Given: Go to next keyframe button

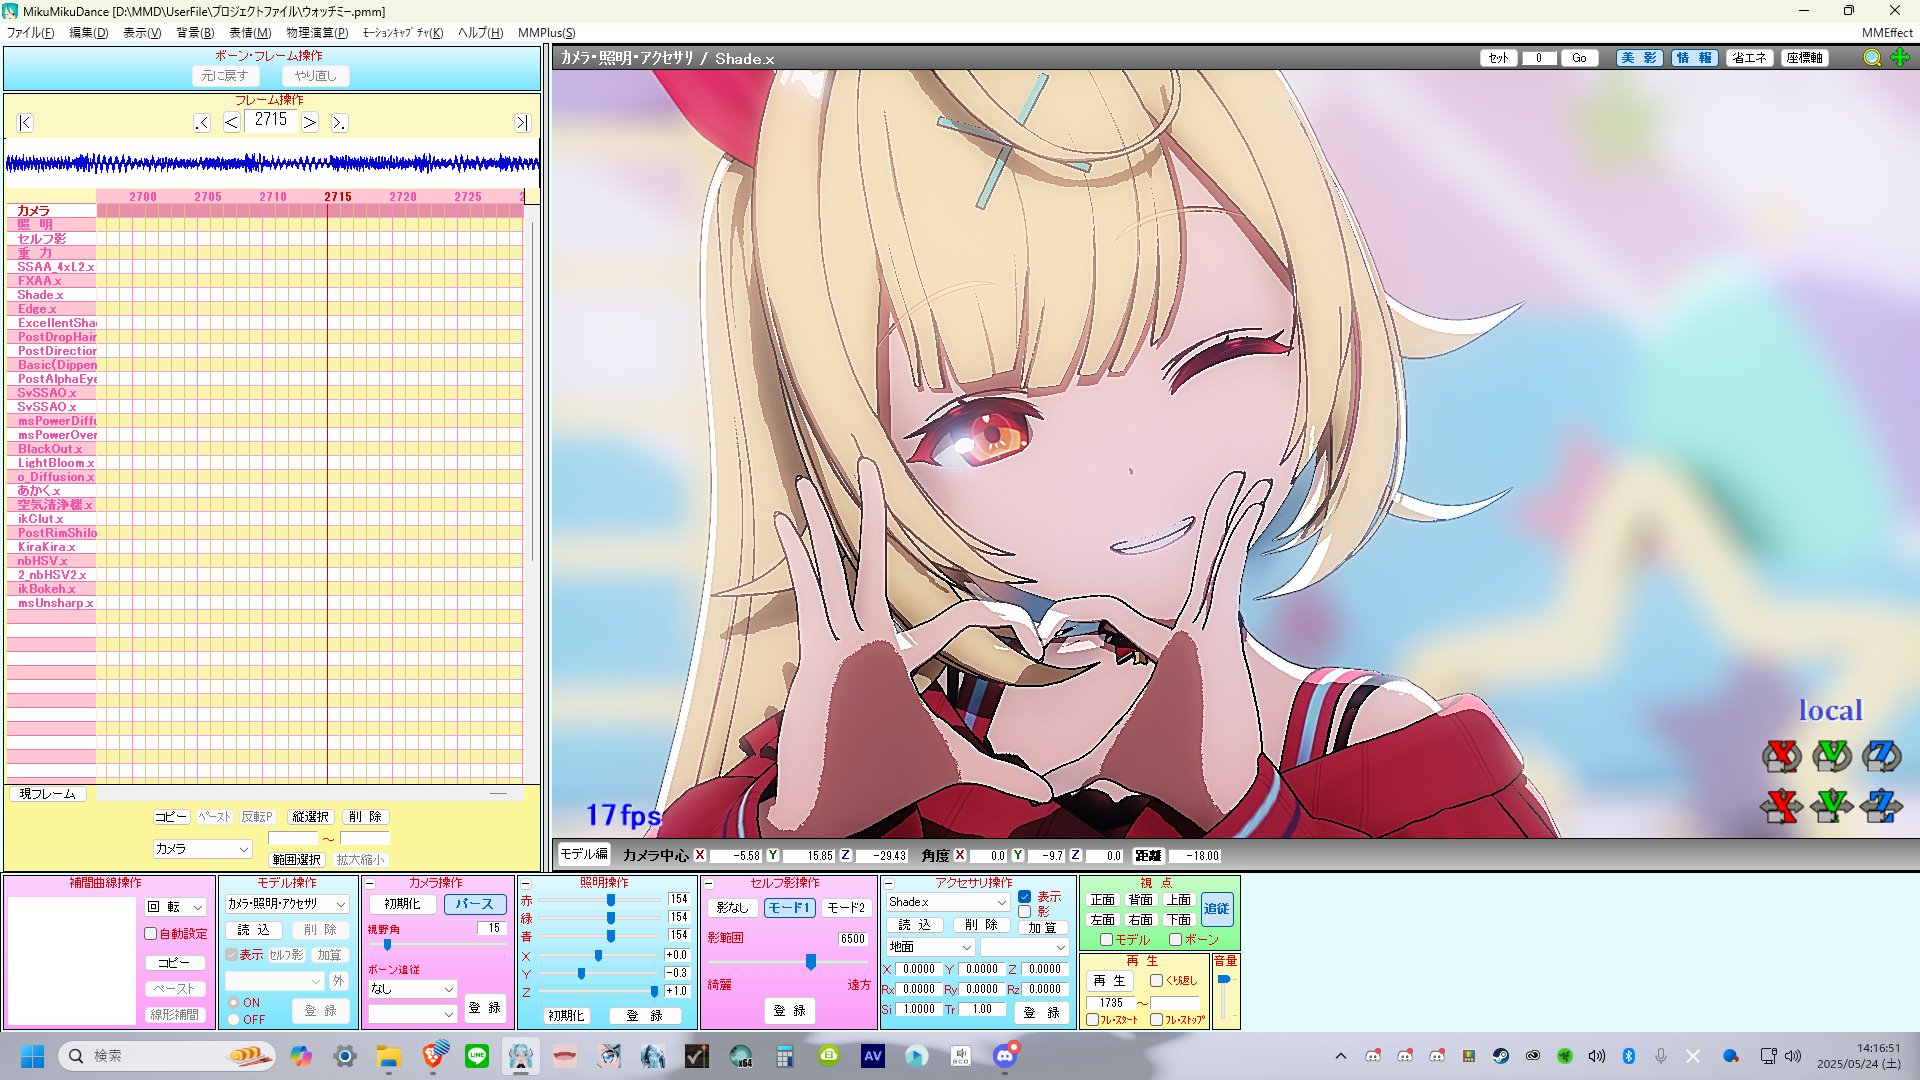Looking at the screenshot, I should pyautogui.click(x=339, y=122).
